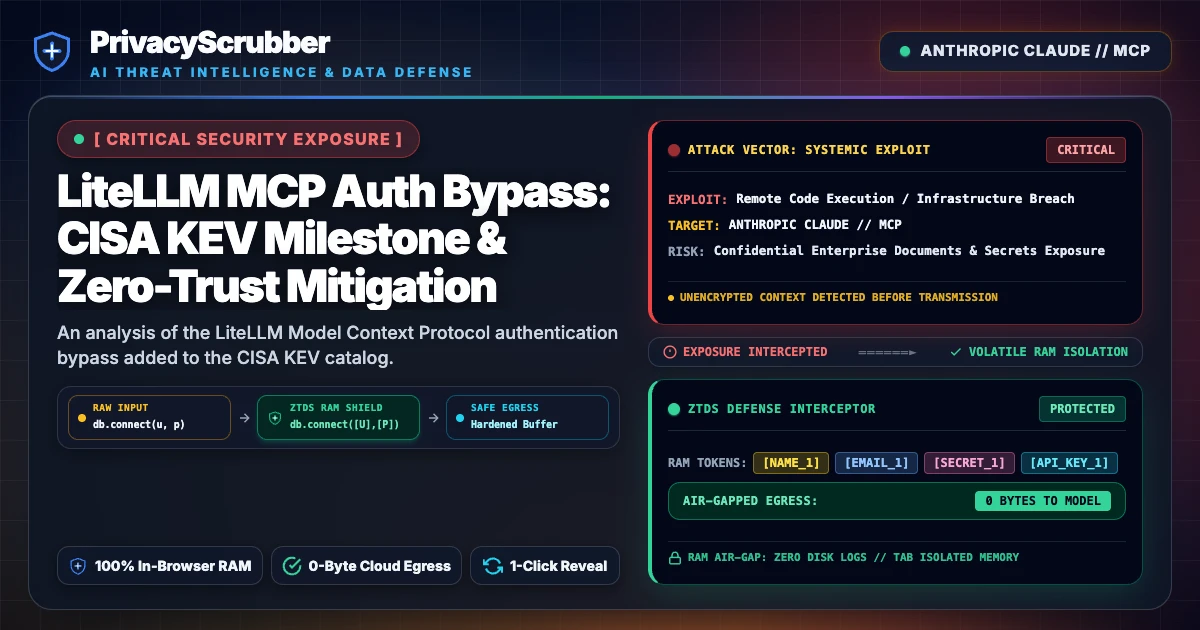1200x630 pixels.
Task: Click the RAW INPUT pipeline box
Action: pyautogui.click(x=149, y=416)
